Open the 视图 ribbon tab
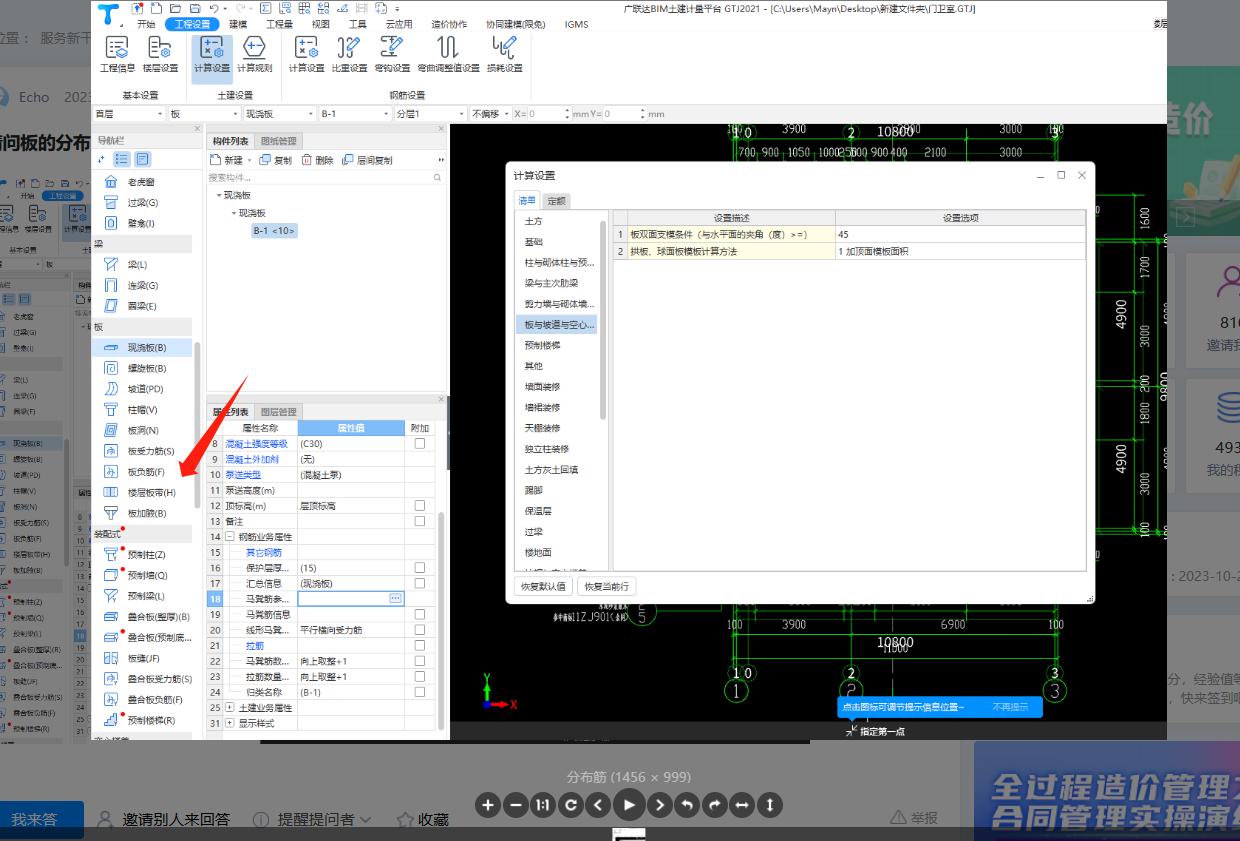 click(x=321, y=24)
